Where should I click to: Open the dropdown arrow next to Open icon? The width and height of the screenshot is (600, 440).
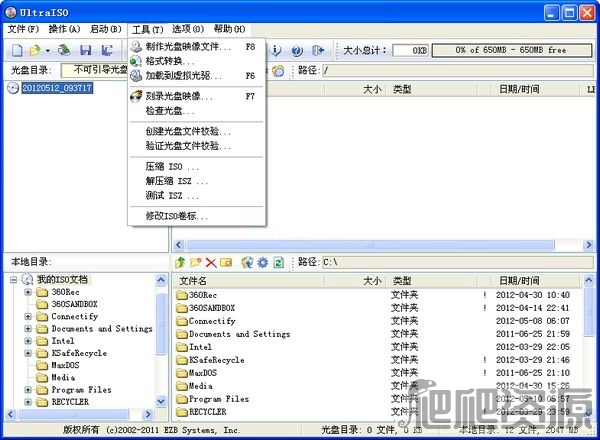coord(47,51)
